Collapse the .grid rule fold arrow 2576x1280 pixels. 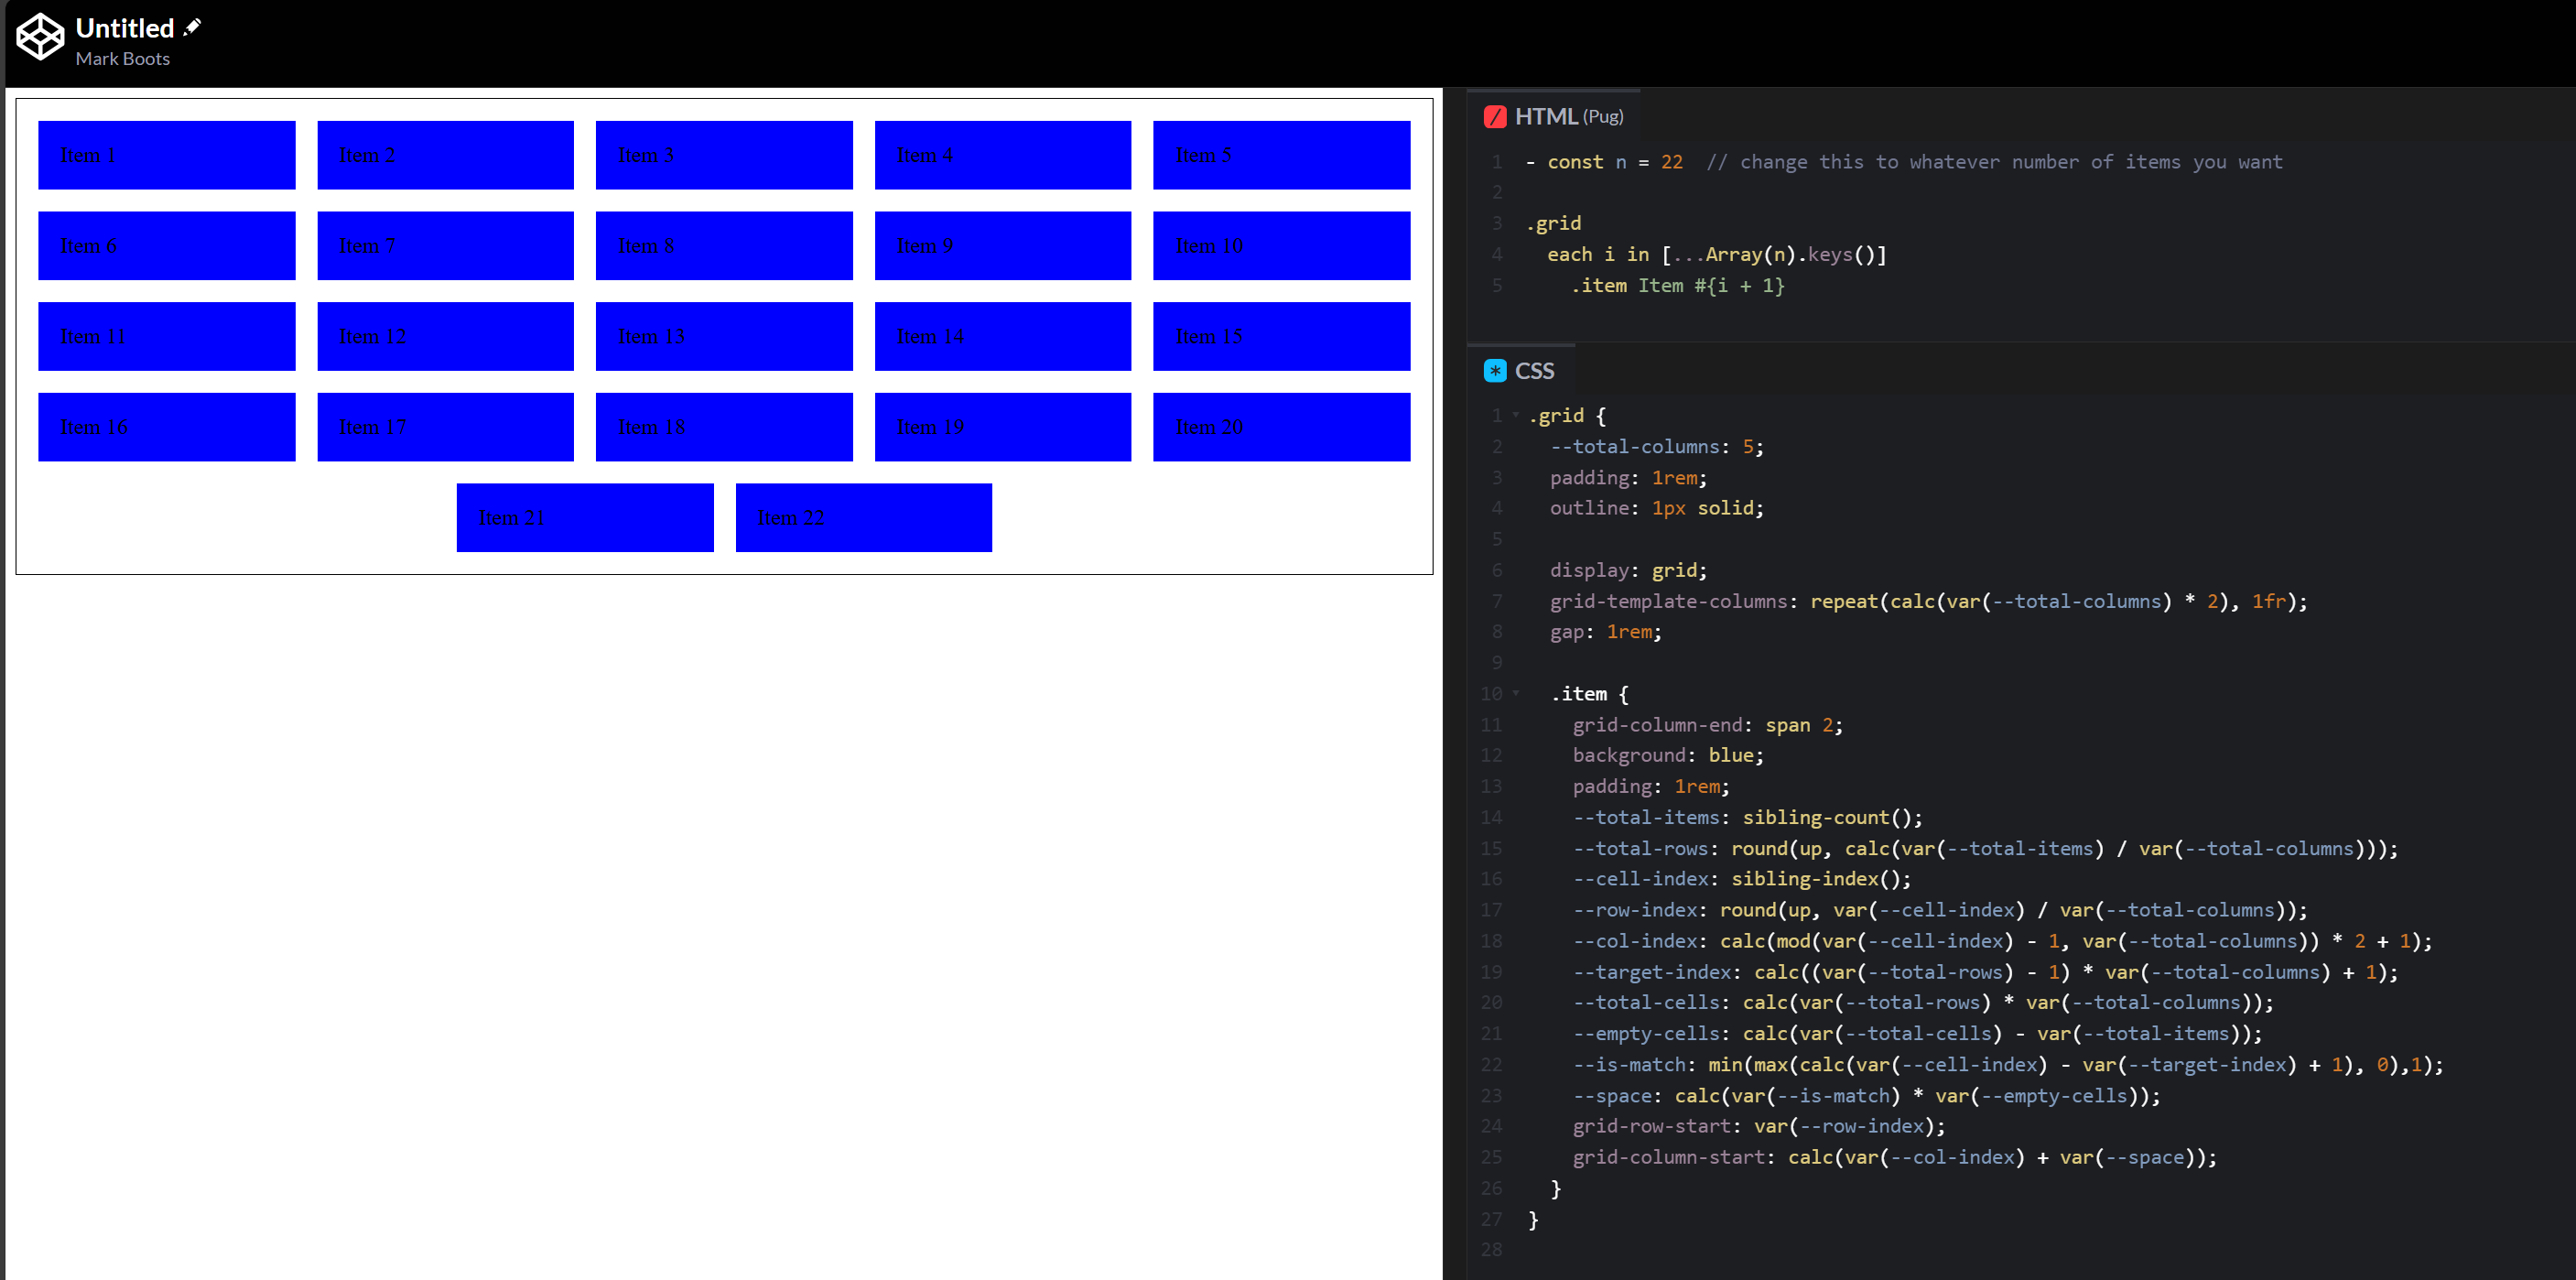point(1516,415)
